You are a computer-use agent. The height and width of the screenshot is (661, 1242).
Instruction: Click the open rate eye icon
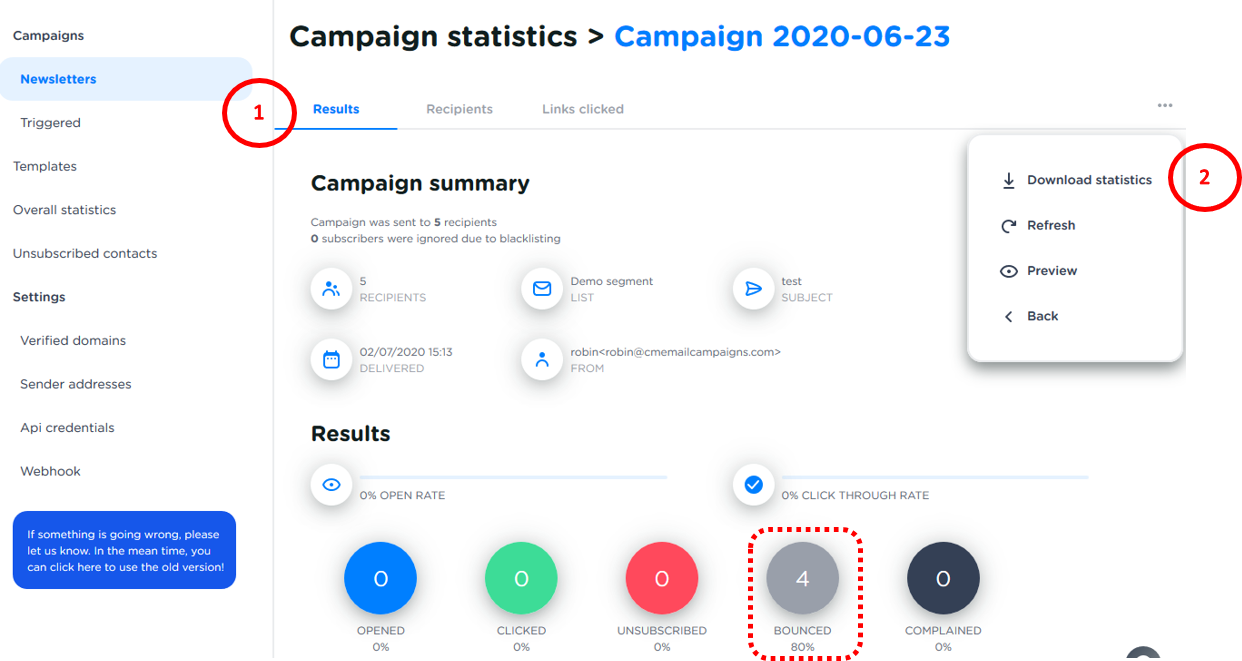331,485
